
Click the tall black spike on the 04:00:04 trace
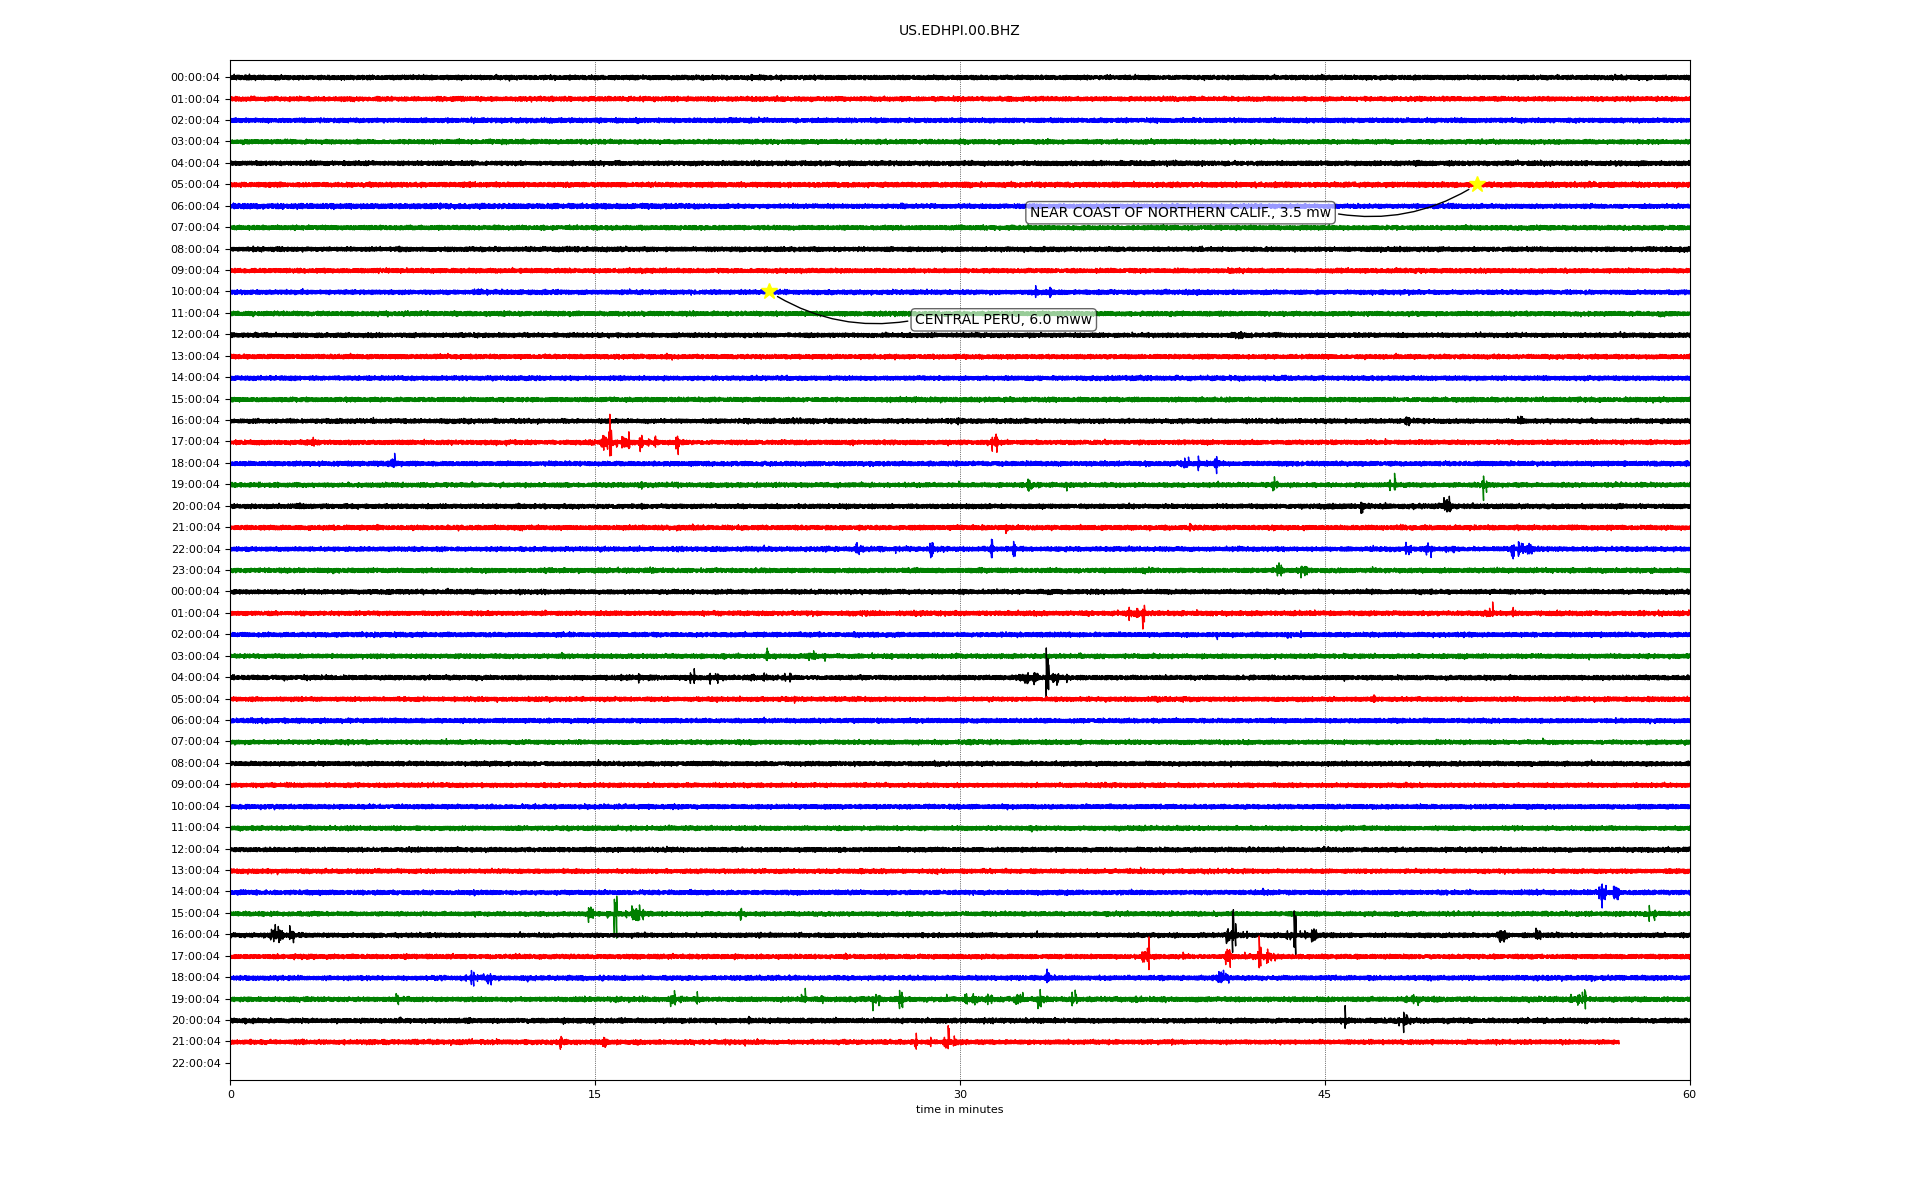[x=1047, y=672]
